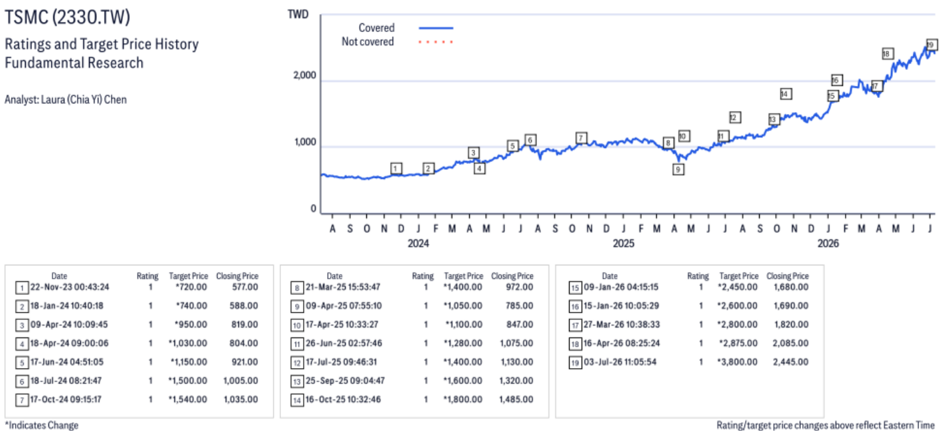This screenshot has height=431, width=941.
Task: Click target price "*1,030.00"
Action: coord(188,343)
